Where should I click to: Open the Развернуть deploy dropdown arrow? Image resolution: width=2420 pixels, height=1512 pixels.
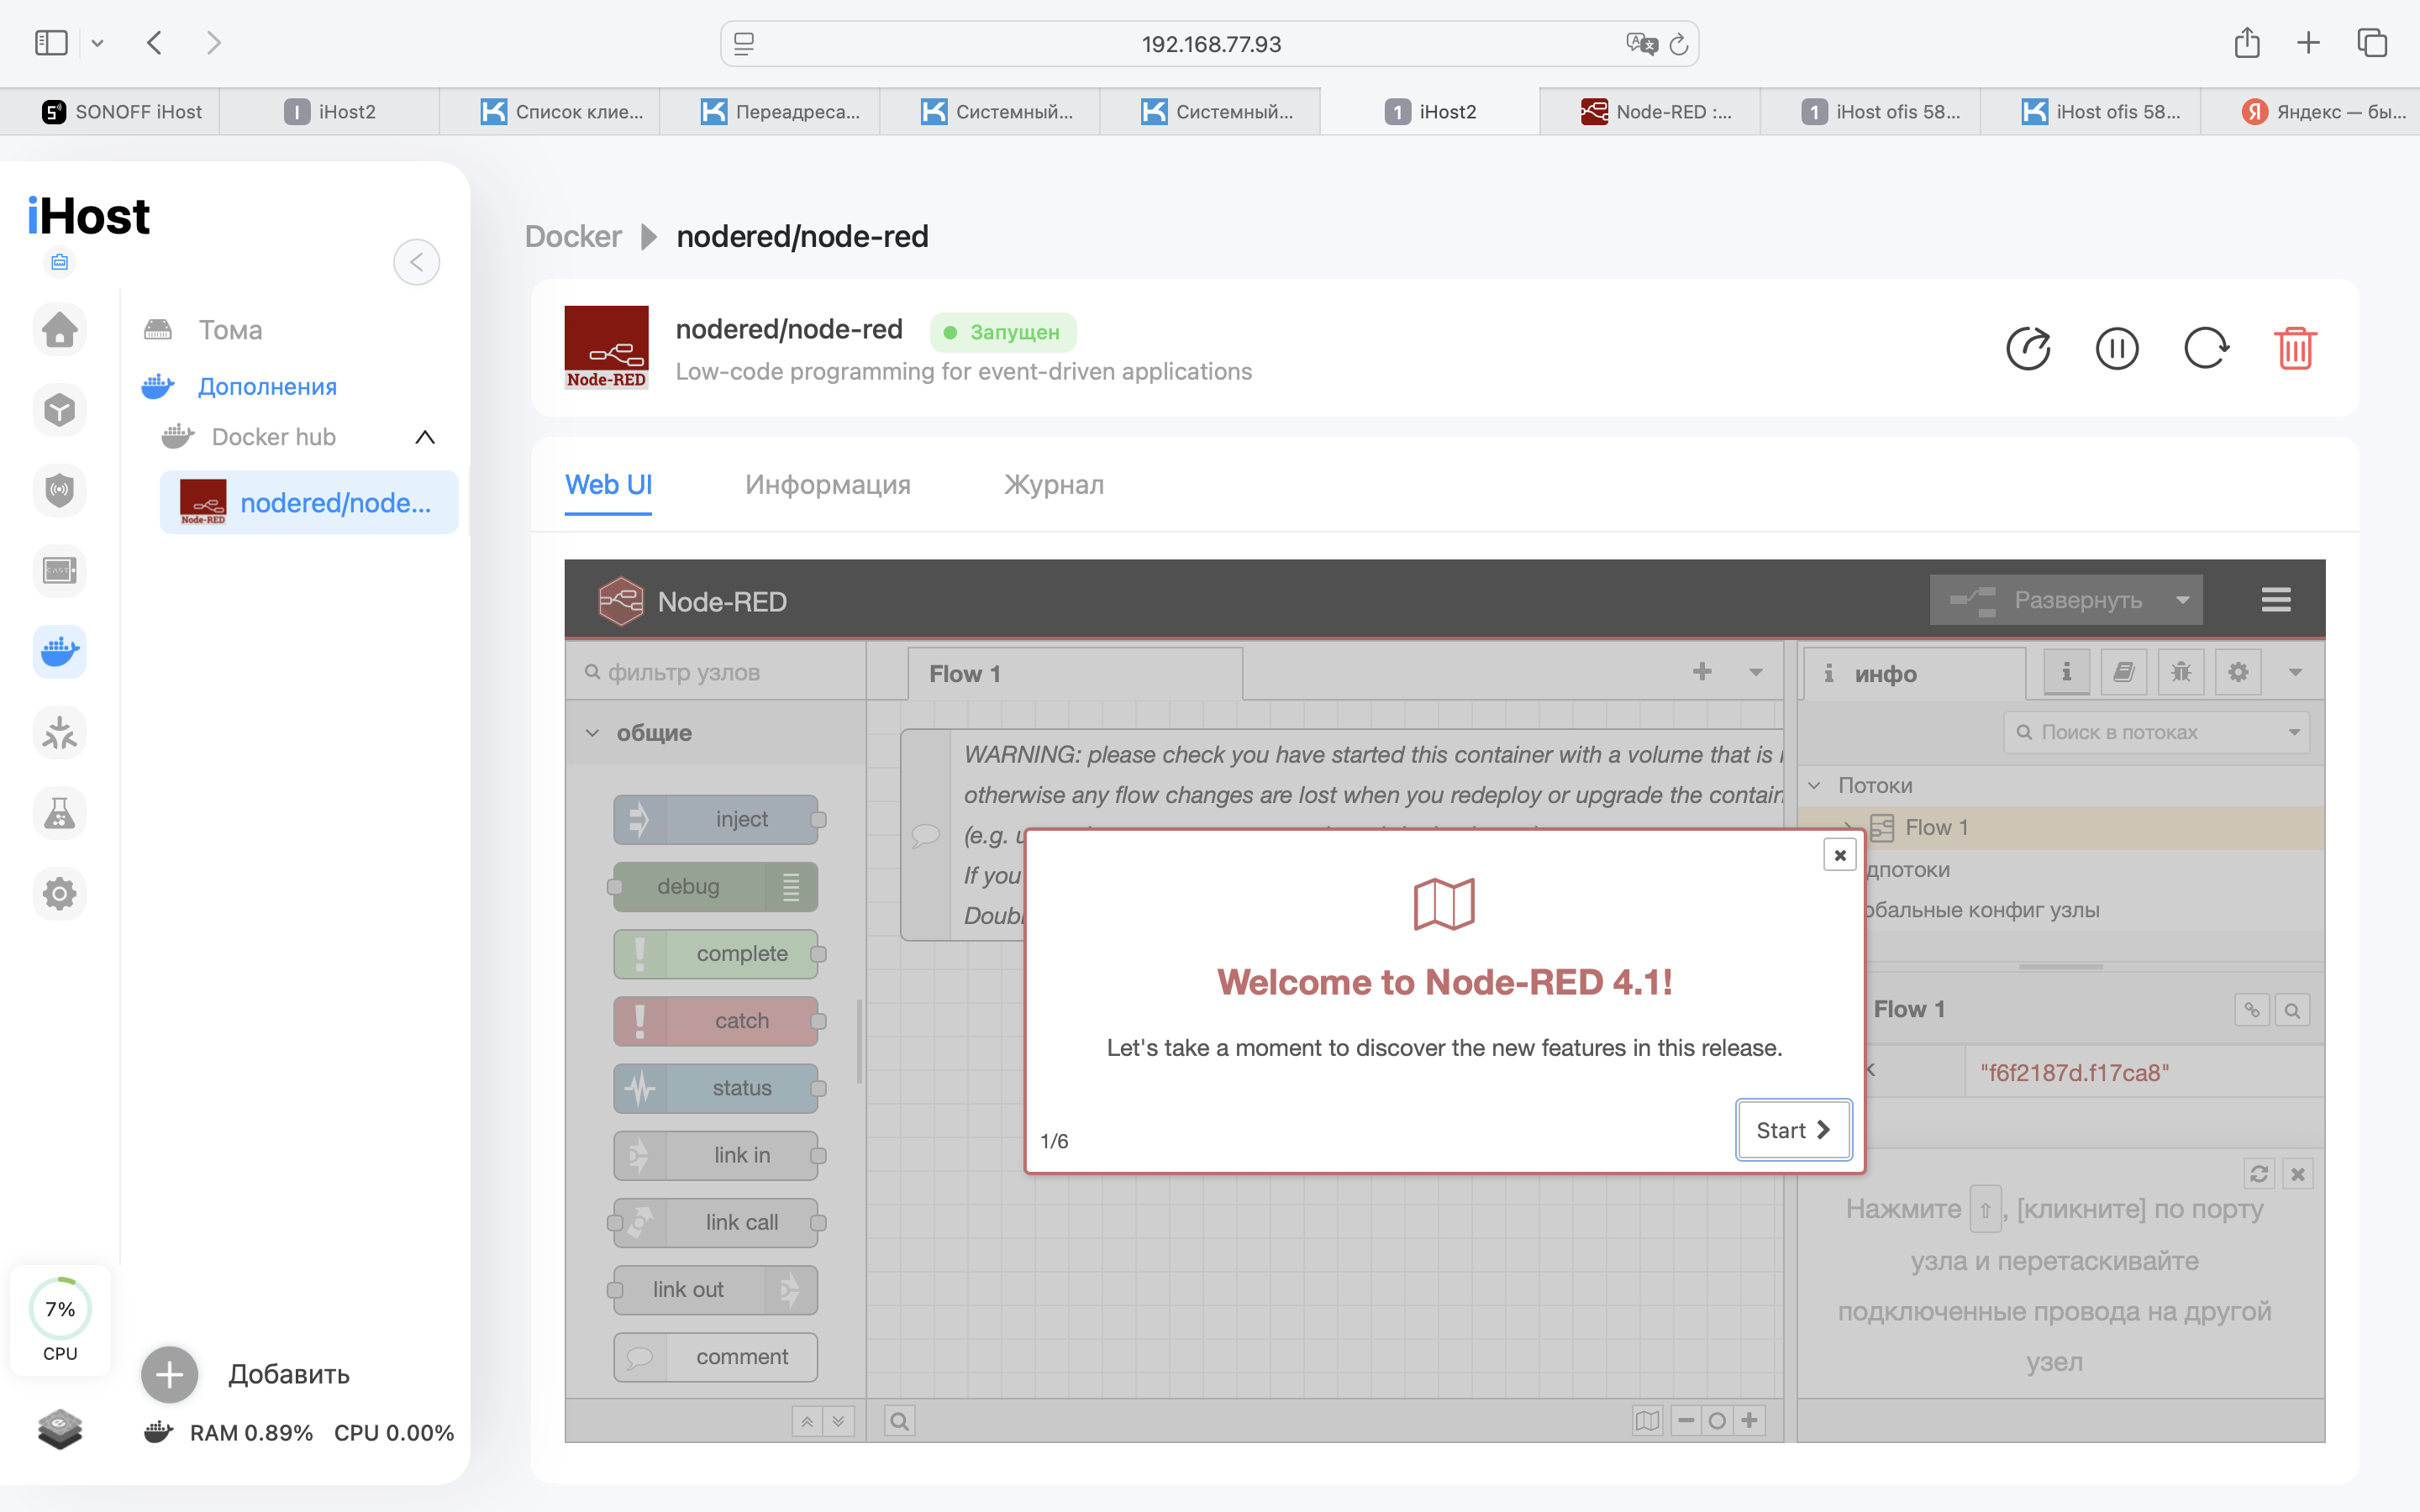coord(2182,600)
